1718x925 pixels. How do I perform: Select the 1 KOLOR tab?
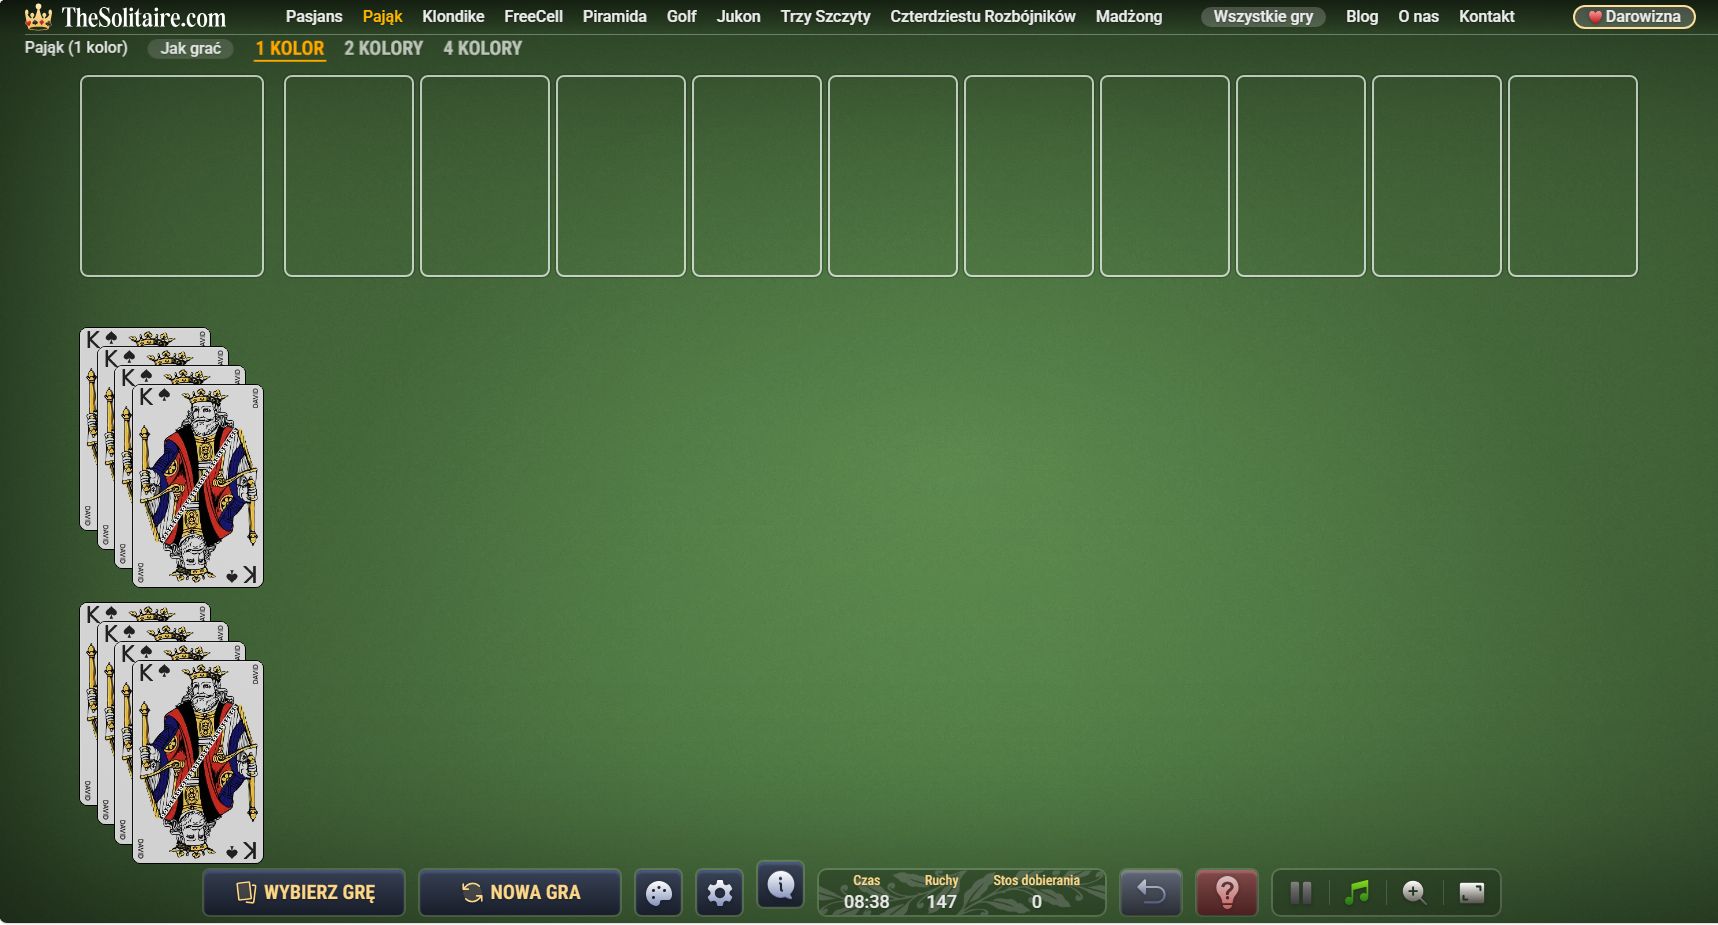290,48
